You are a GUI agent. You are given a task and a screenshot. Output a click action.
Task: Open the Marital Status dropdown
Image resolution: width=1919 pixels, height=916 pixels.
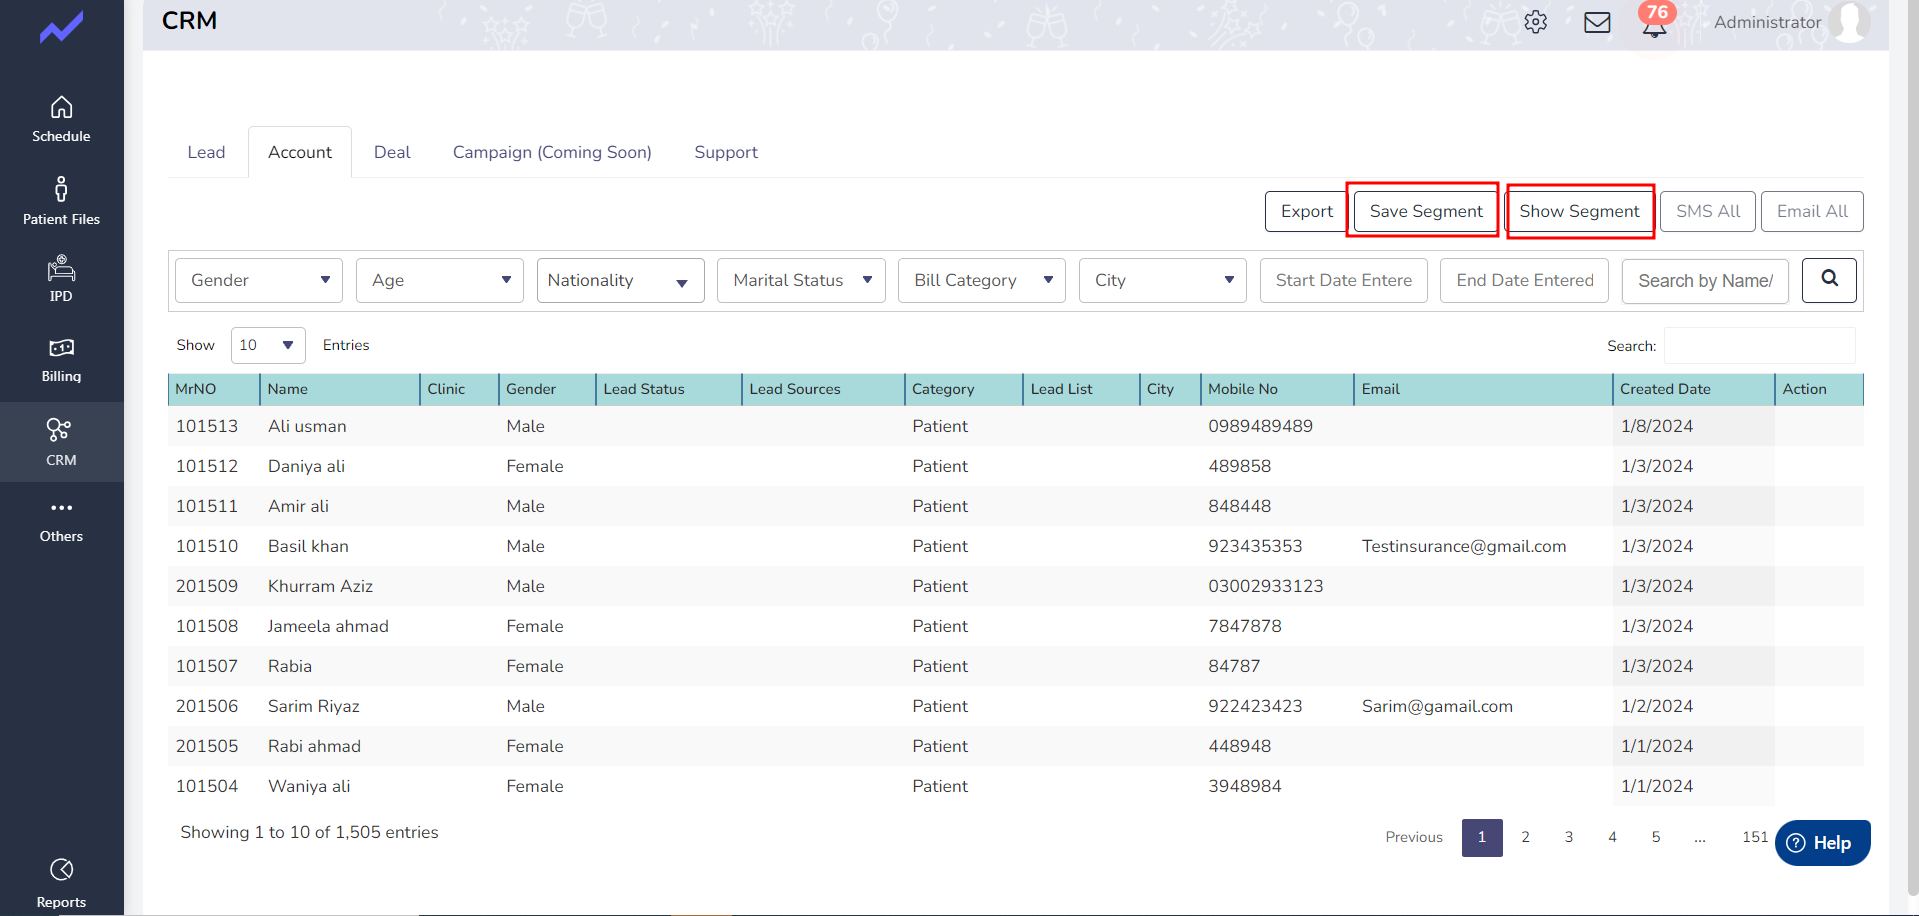click(x=801, y=280)
